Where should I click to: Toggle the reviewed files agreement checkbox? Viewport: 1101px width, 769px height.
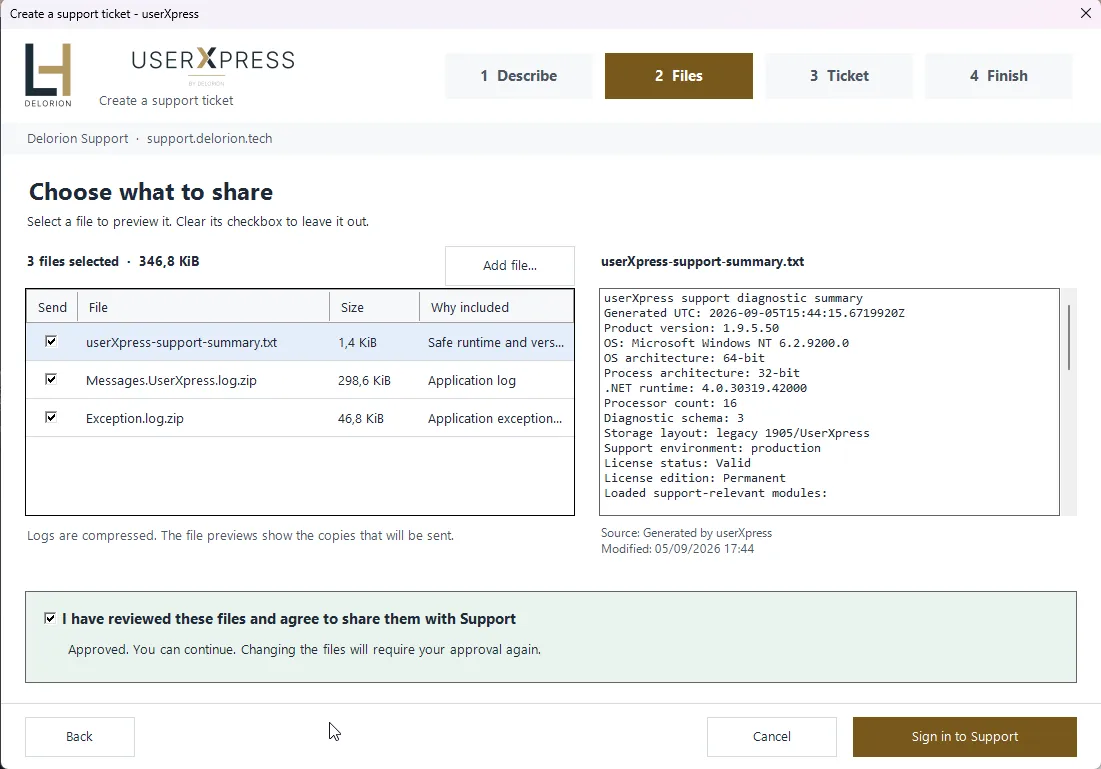point(50,618)
